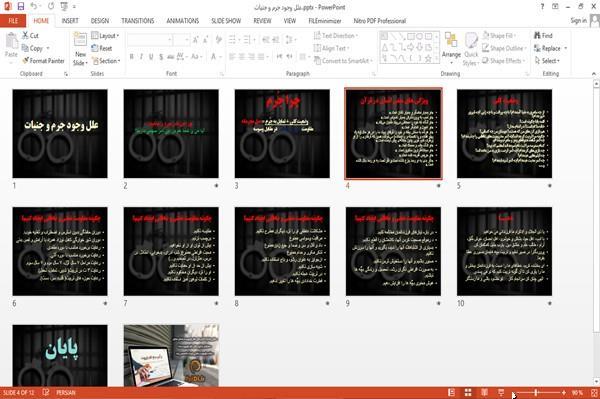Open the Select dropdown in Editing group
Image resolution: width=600 pixels, height=399 pixels.
pyautogui.click(x=547, y=61)
